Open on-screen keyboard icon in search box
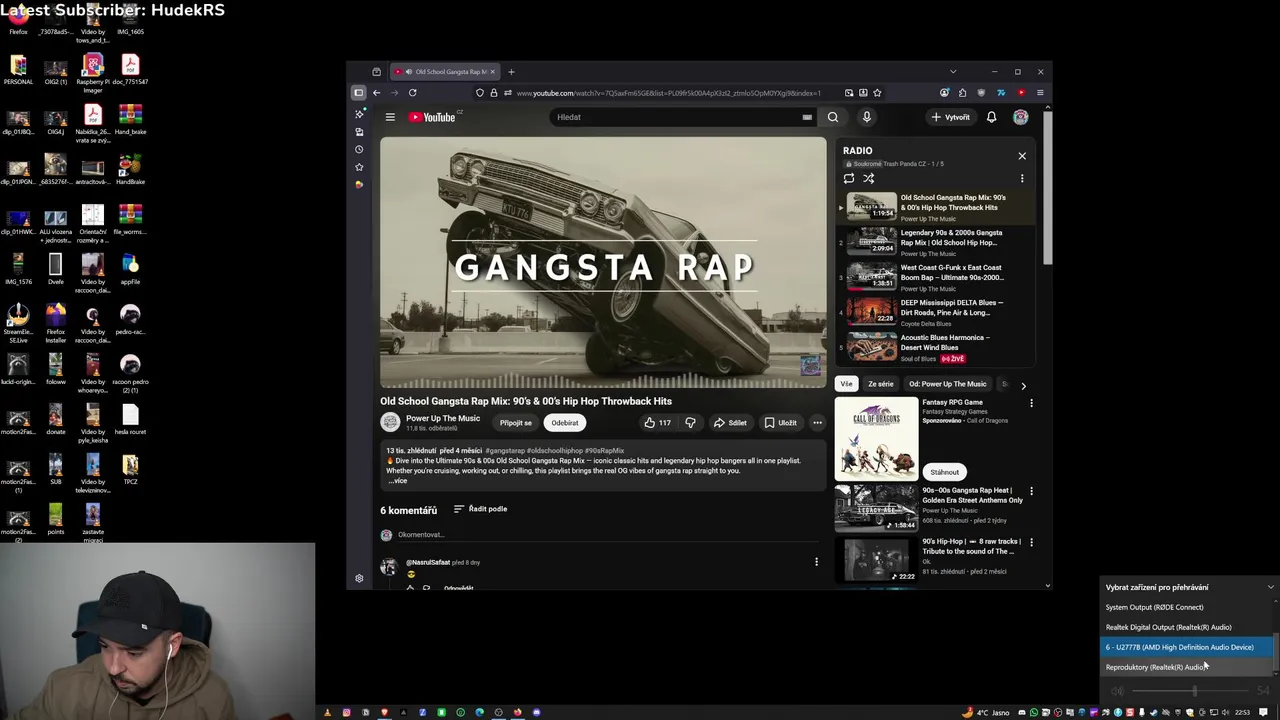This screenshot has width=1280, height=720. pyautogui.click(x=807, y=117)
